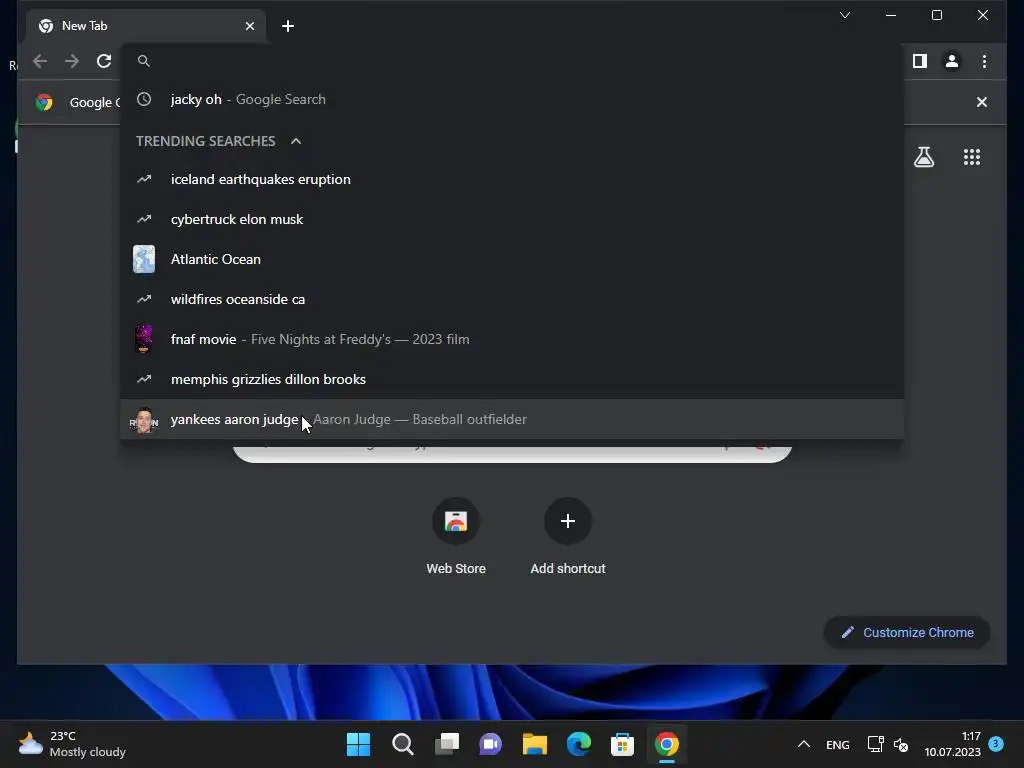The image size is (1024, 768).
Task: Click the omnibox magnifier icon
Action: click(x=144, y=61)
